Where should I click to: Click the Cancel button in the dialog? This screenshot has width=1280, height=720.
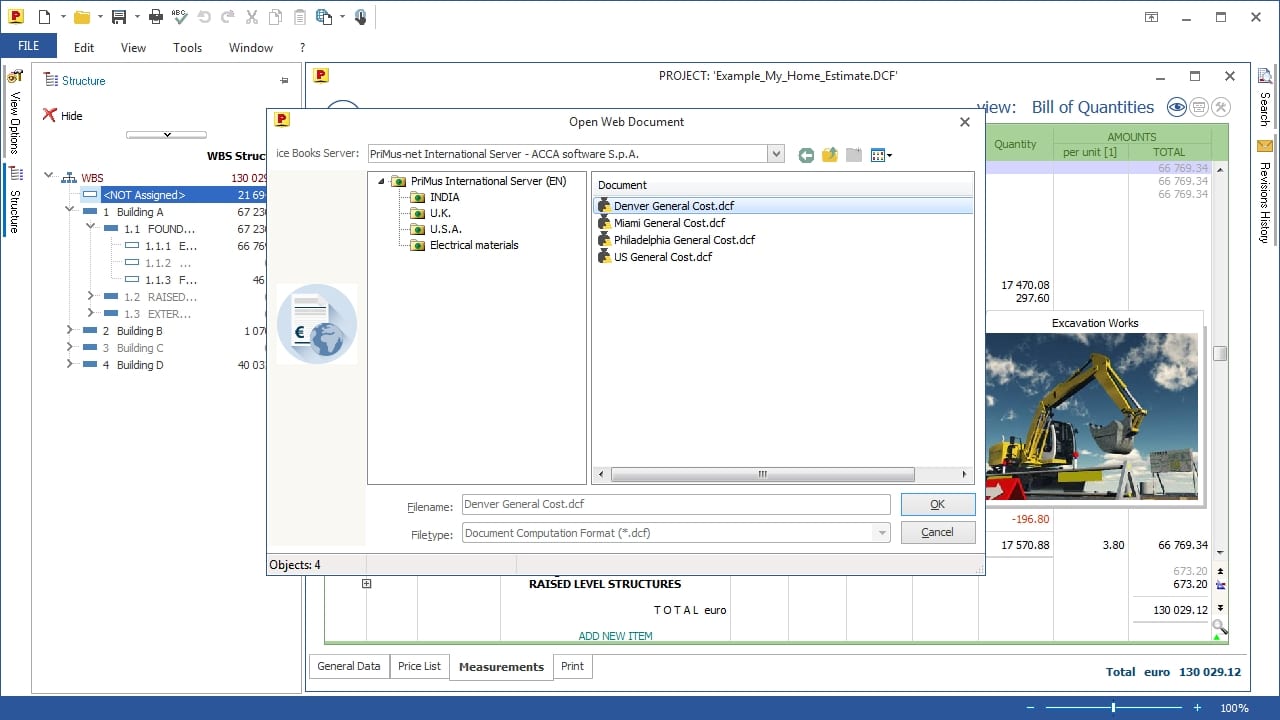tap(938, 532)
